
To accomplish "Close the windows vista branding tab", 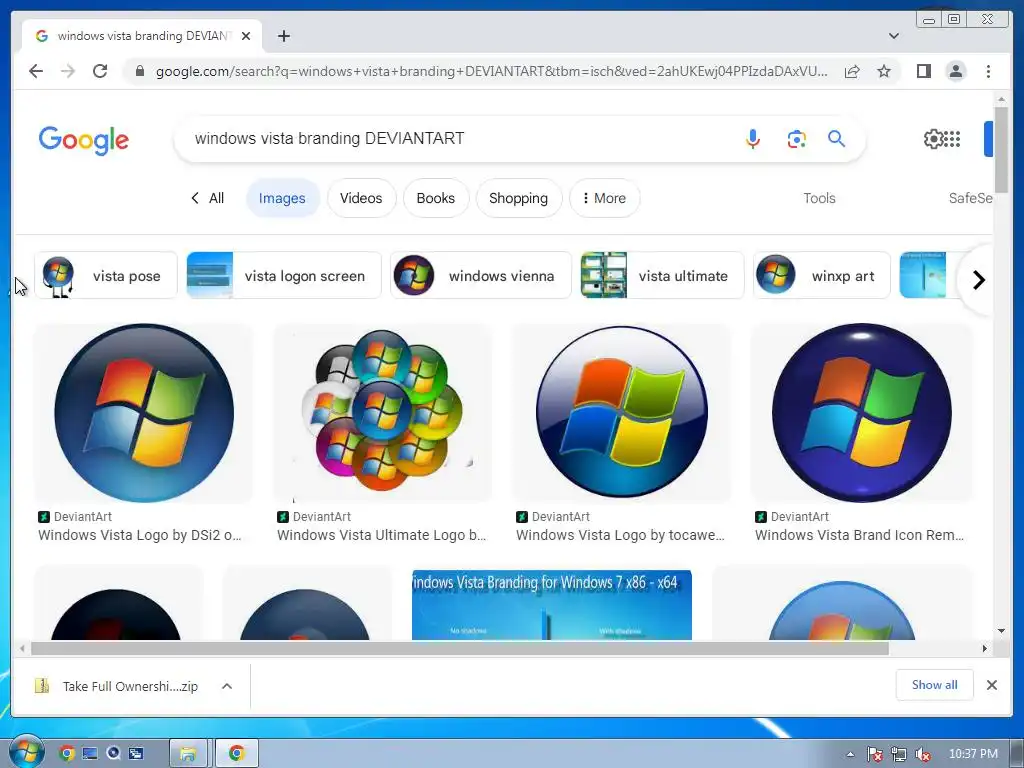I will [246, 36].
